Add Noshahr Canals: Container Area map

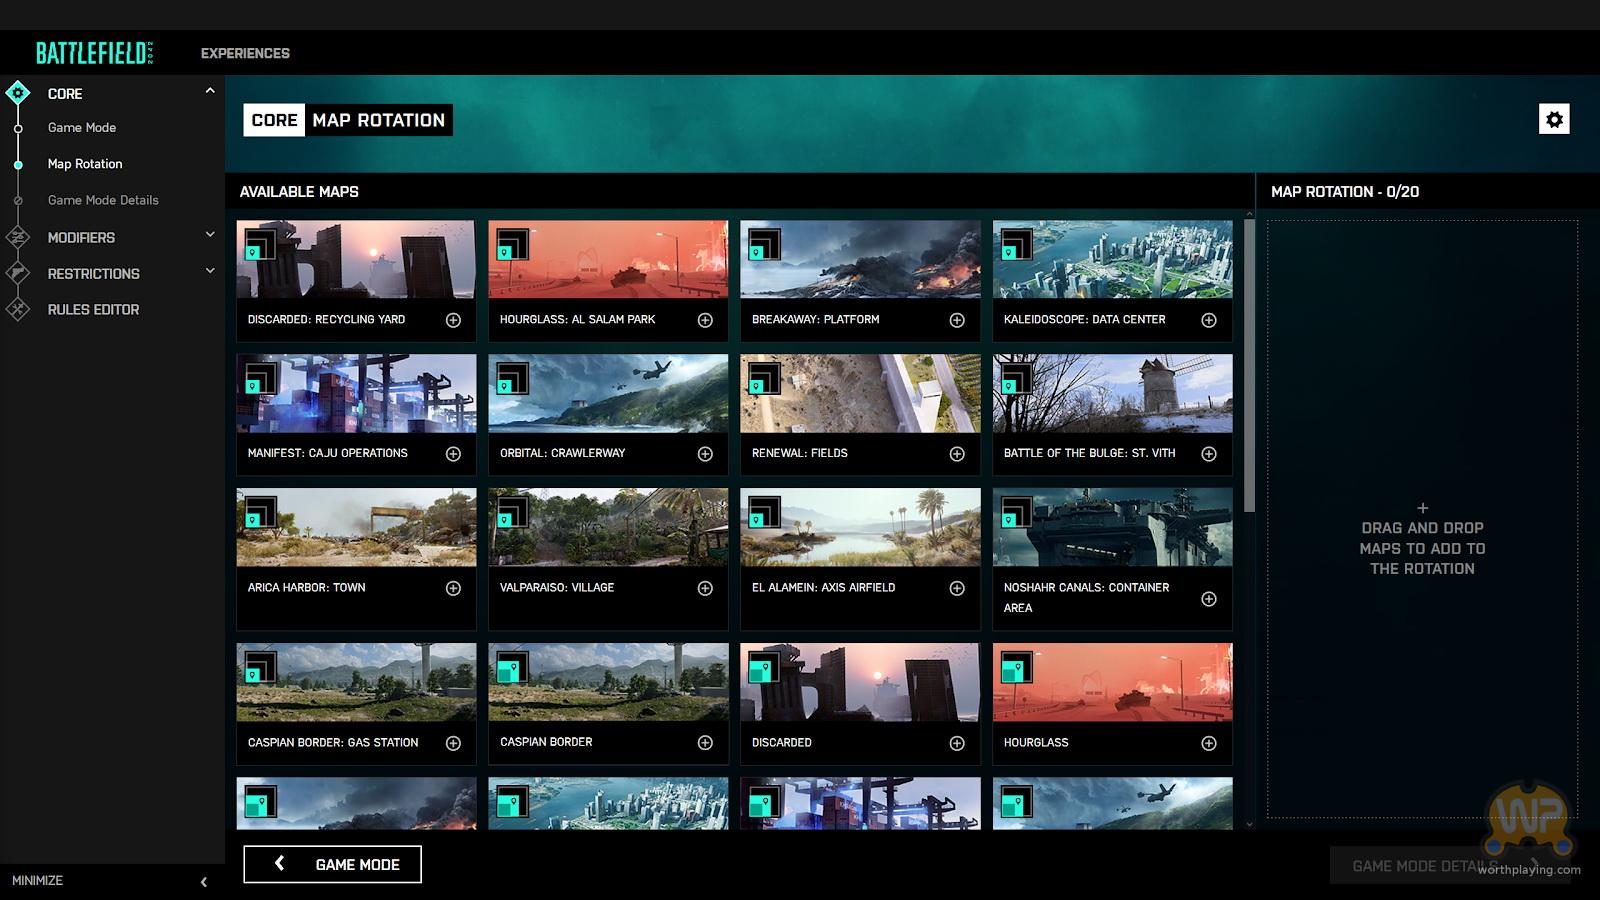pyautogui.click(x=1209, y=599)
